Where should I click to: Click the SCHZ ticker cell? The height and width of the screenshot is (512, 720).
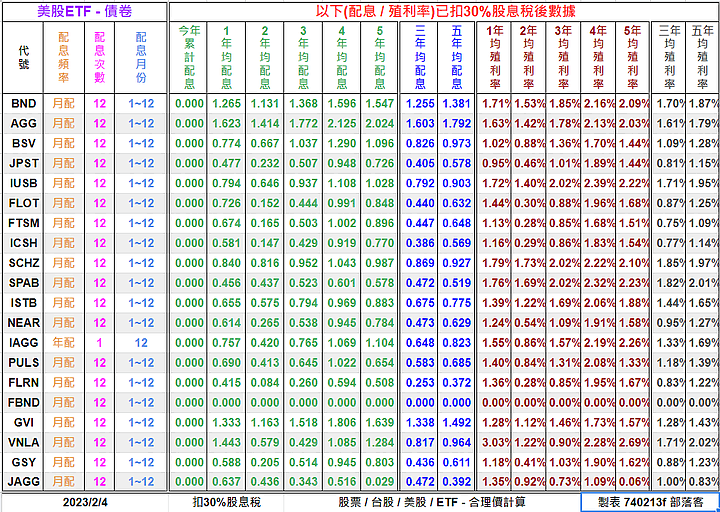tap(23, 263)
